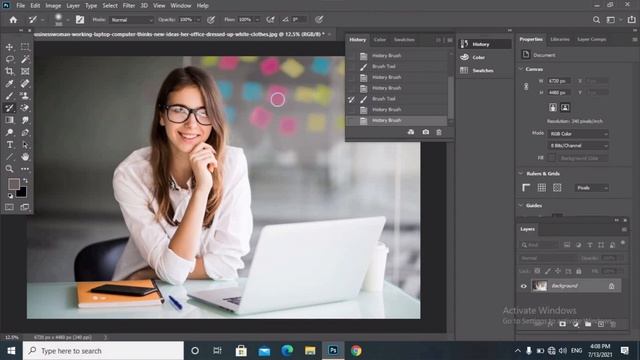
Task: Open the 8 Bits/Channel dropdown
Action: [x=578, y=146]
